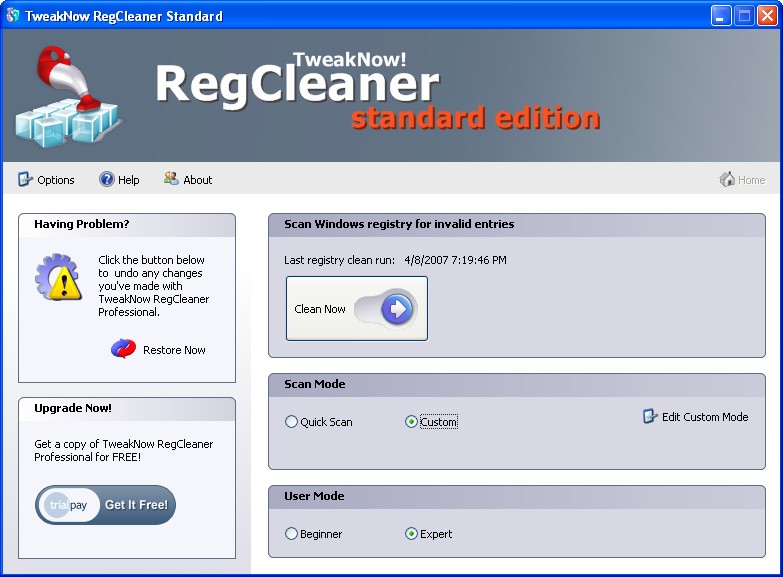Viewport: 783px width, 577px height.
Task: Click the Options toolbar icon
Action: coord(26,180)
